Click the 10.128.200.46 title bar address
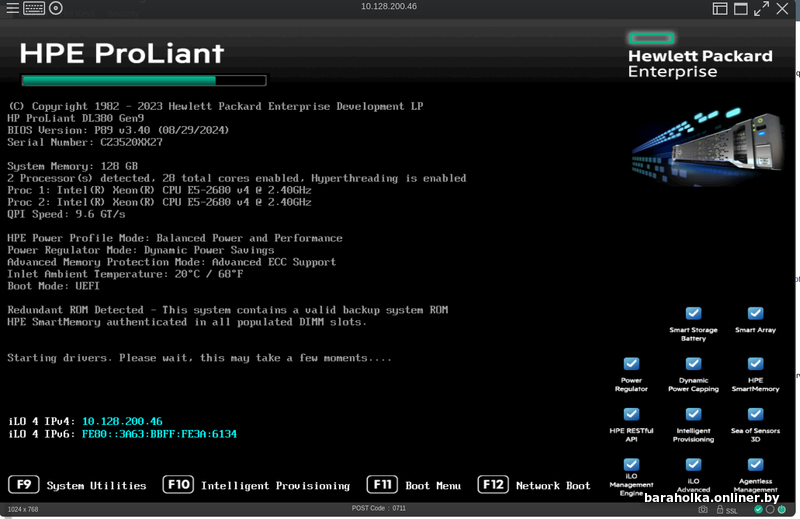This screenshot has height=519, width=800. pos(389,7)
